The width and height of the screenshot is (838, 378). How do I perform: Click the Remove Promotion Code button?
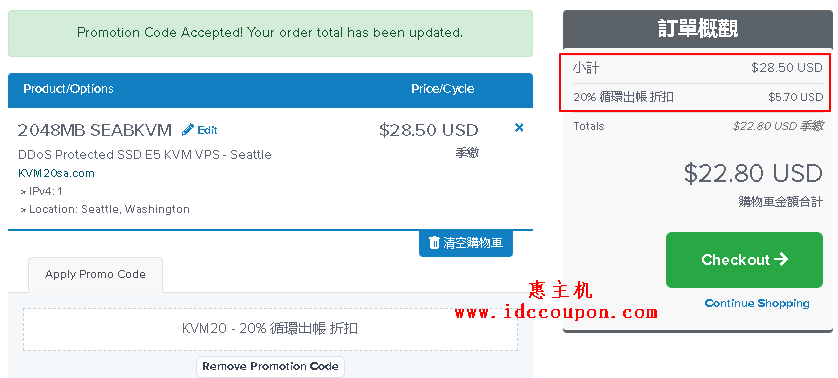click(270, 367)
